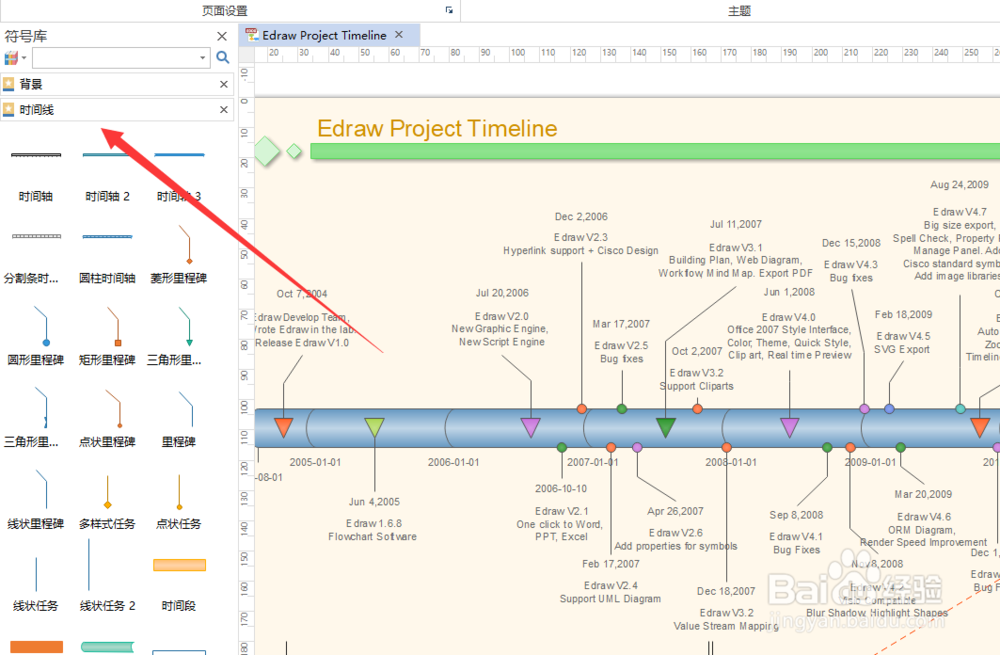This screenshot has height=655, width=1000.
Task: Click the 页面设置 ribbon group label
Action: tap(224, 11)
